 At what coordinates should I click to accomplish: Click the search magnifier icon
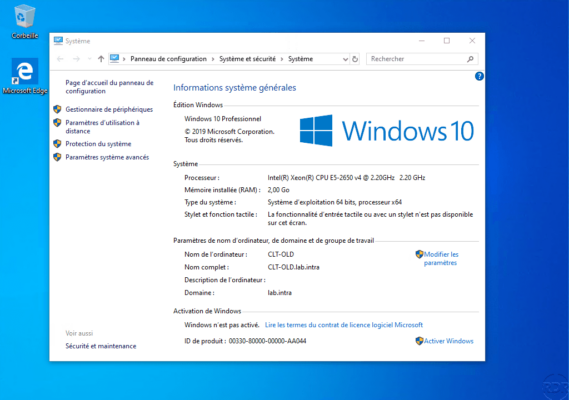[470, 59]
